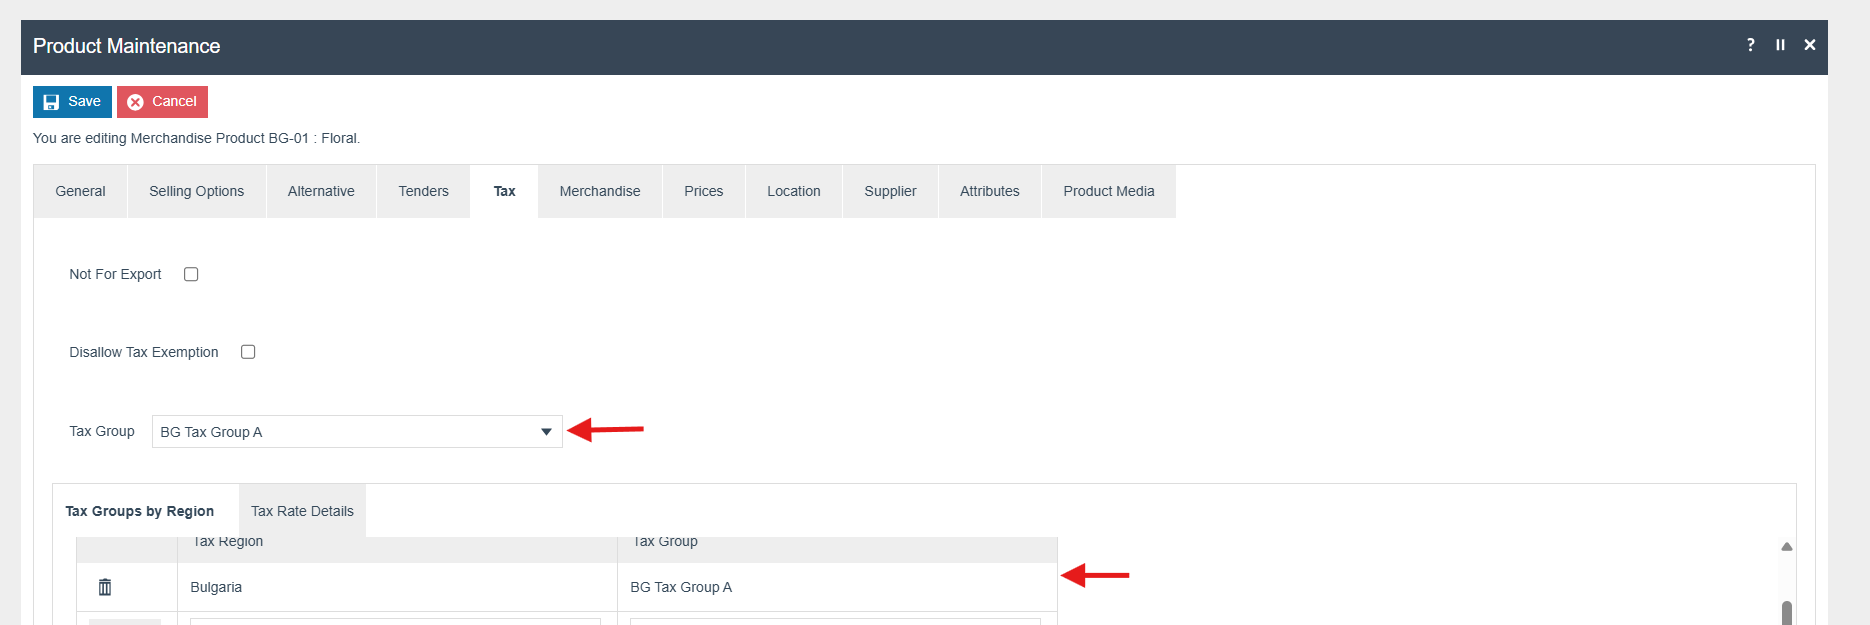Delete the Bulgaria tax region row
This screenshot has height=625, width=1870.
tap(105, 587)
